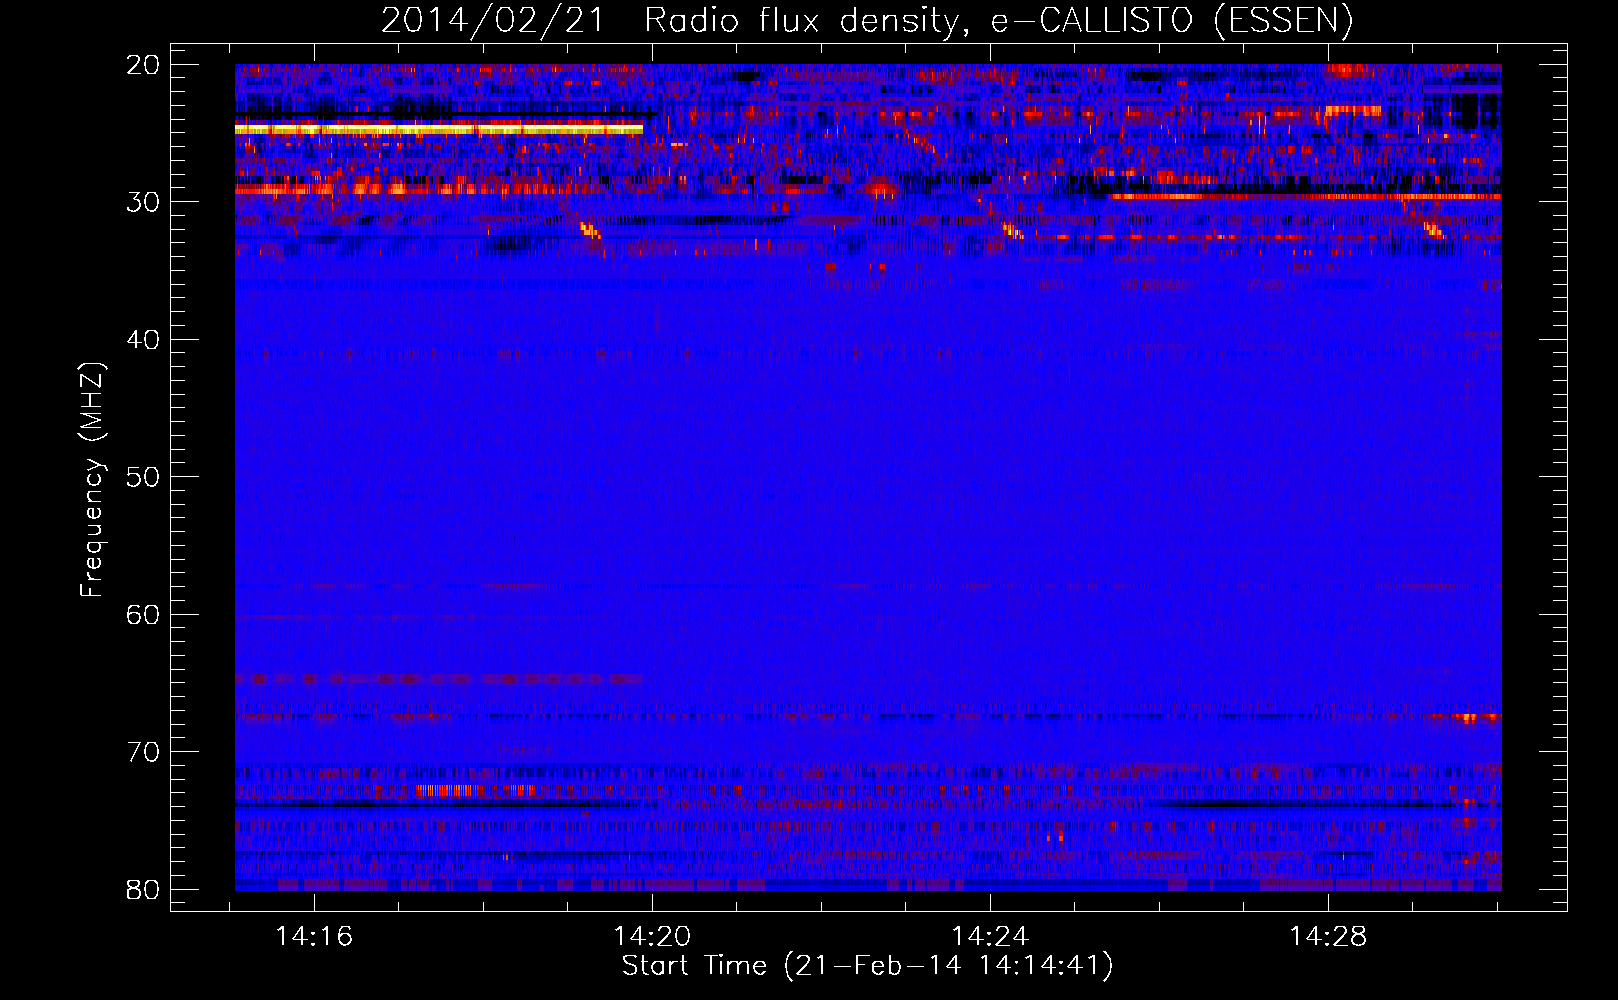The height and width of the screenshot is (1000, 1618).
Task: Click the 'Start Time (21-Feb-14 14:14:41)' label
Action: pos(867,966)
